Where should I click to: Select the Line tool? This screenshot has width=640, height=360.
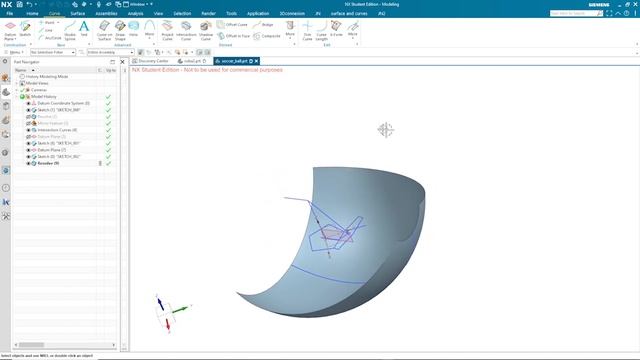(x=46, y=30)
